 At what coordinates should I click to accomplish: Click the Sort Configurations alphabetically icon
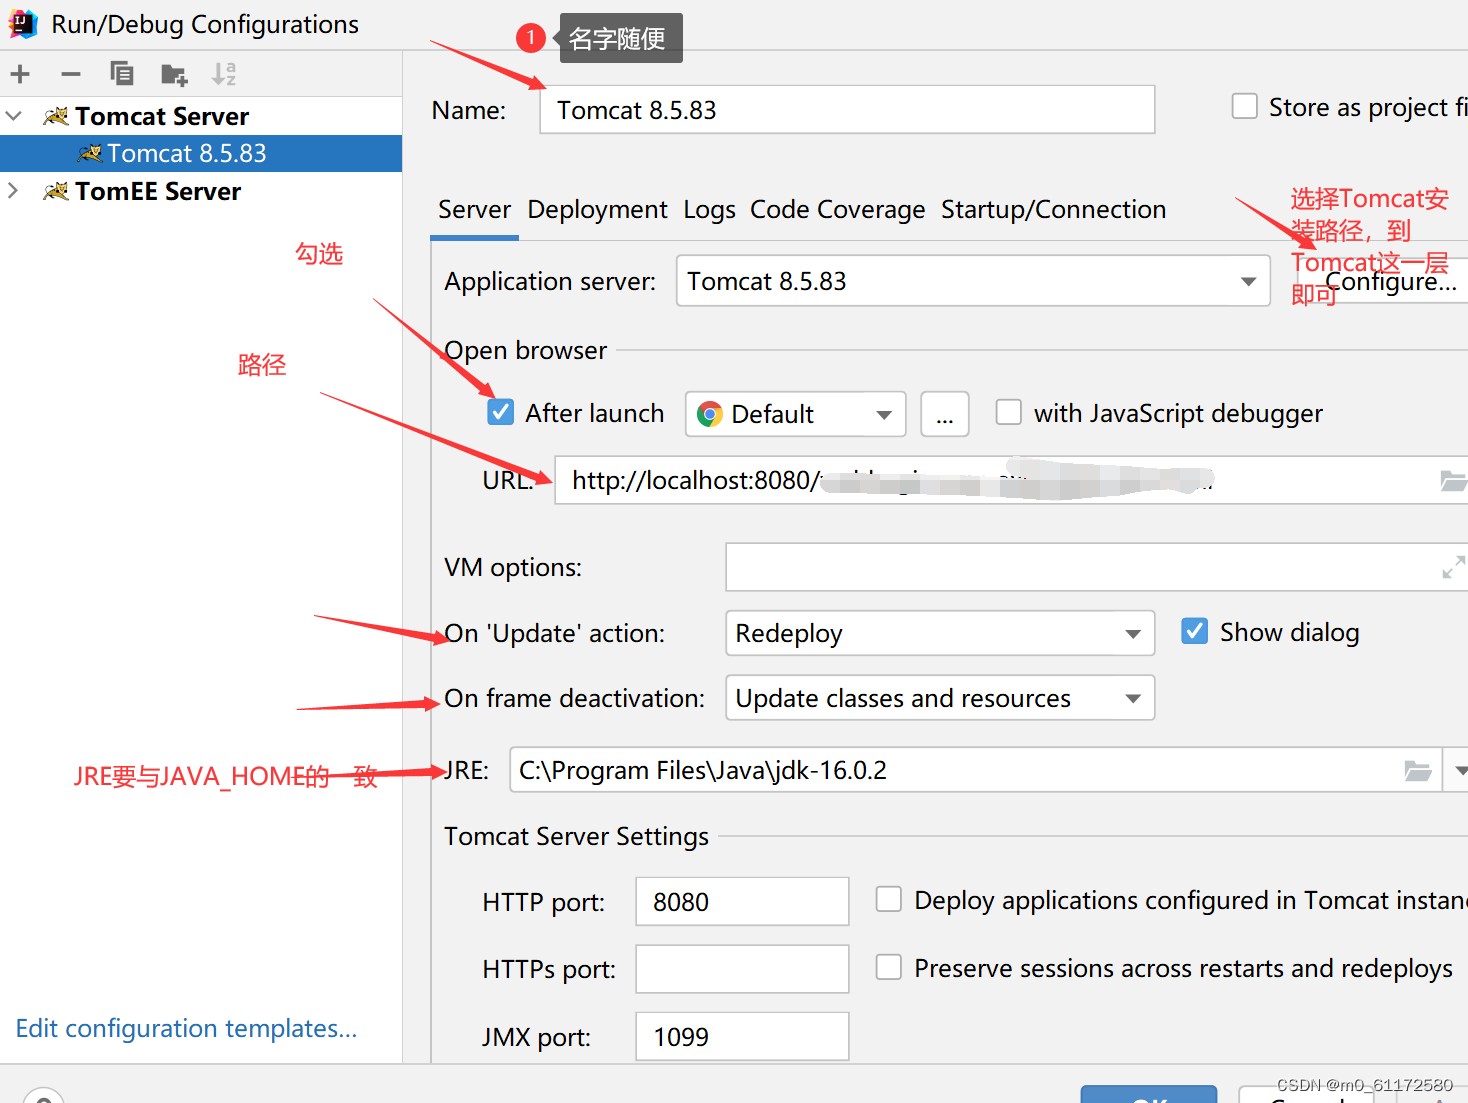(x=224, y=73)
